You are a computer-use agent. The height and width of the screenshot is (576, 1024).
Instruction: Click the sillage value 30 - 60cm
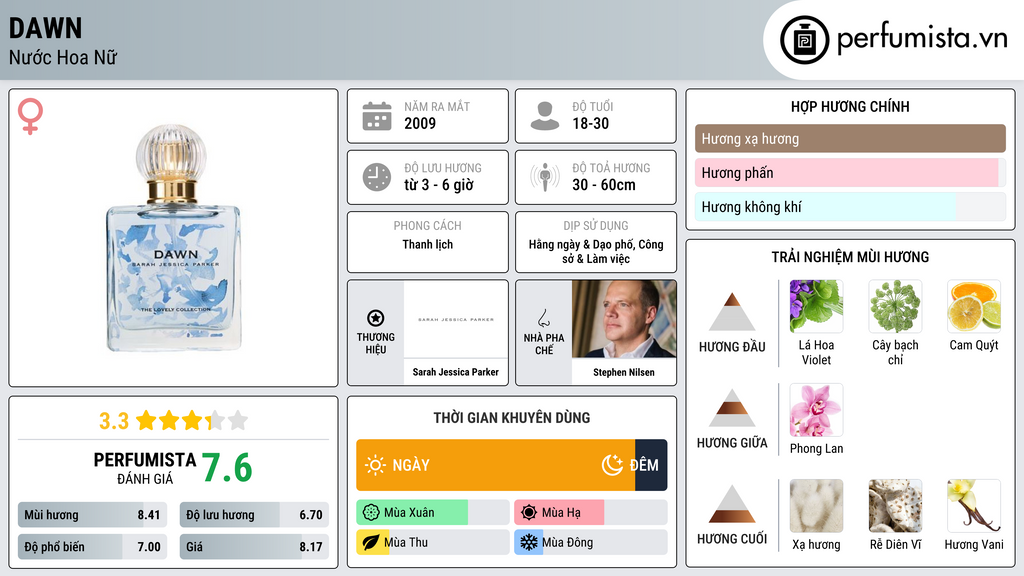(604, 185)
